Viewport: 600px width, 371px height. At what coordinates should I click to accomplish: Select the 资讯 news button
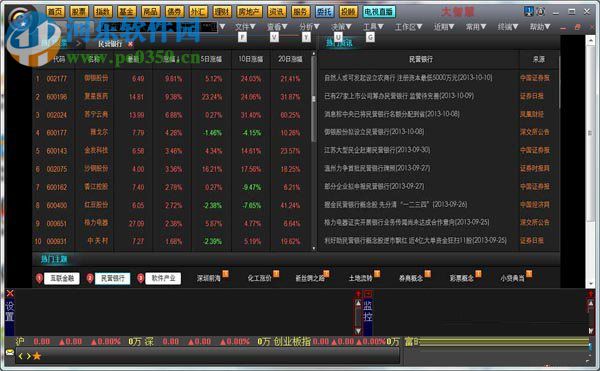click(x=276, y=12)
